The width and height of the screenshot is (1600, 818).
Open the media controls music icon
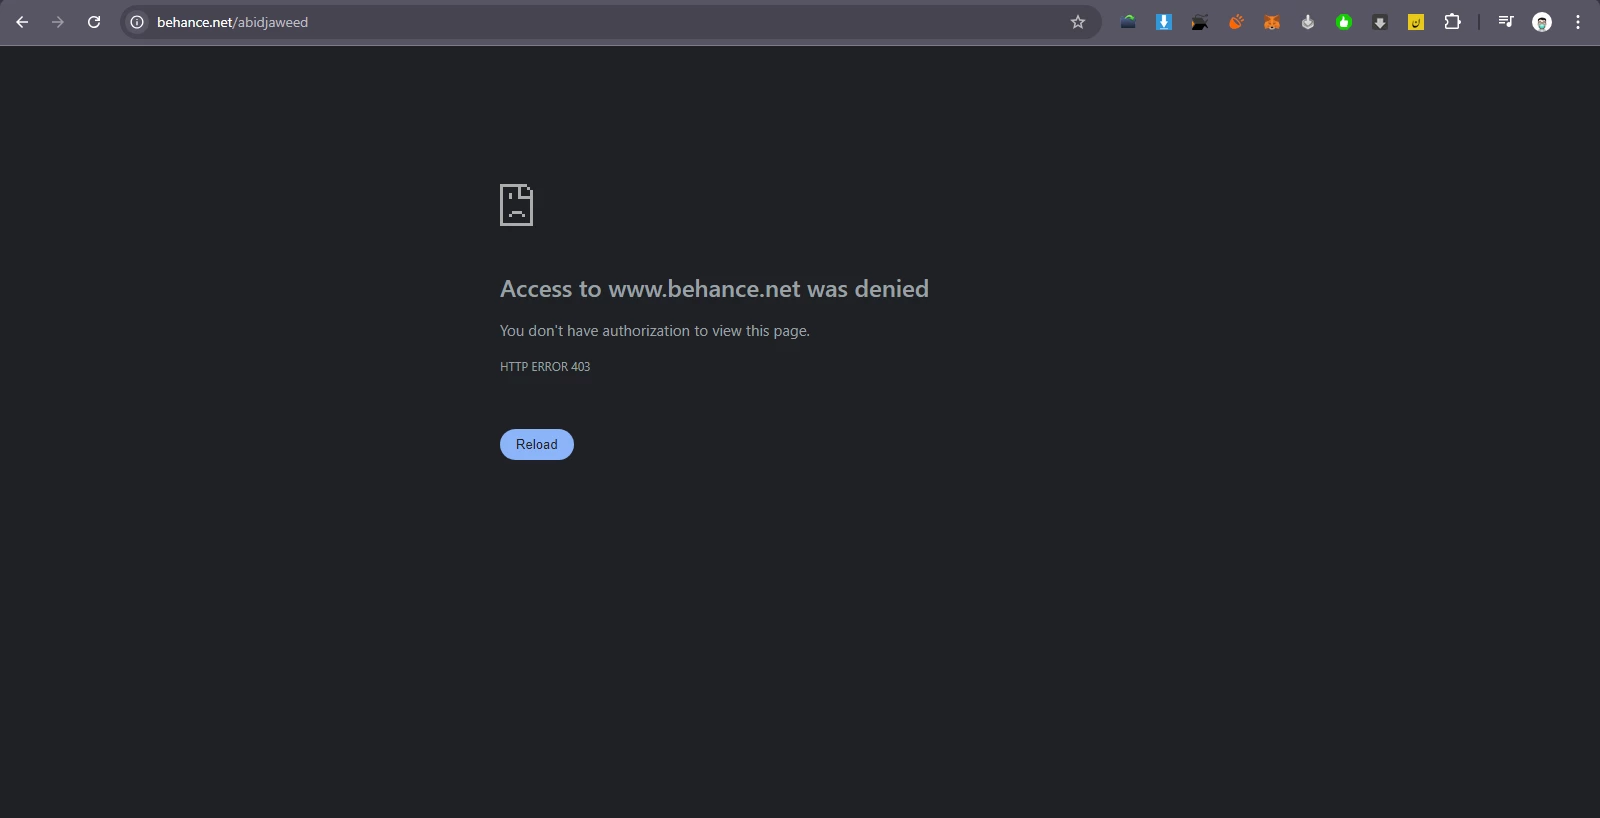tap(1506, 22)
